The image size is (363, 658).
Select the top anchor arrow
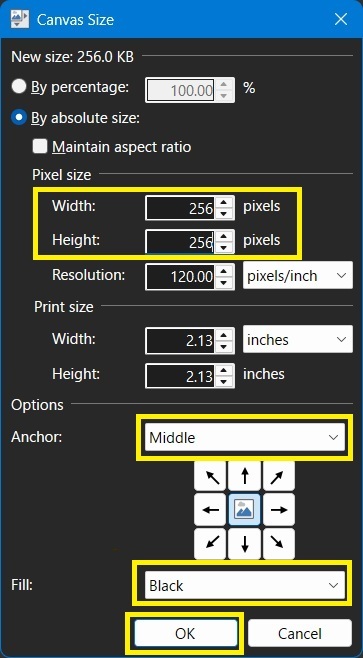(x=245, y=476)
